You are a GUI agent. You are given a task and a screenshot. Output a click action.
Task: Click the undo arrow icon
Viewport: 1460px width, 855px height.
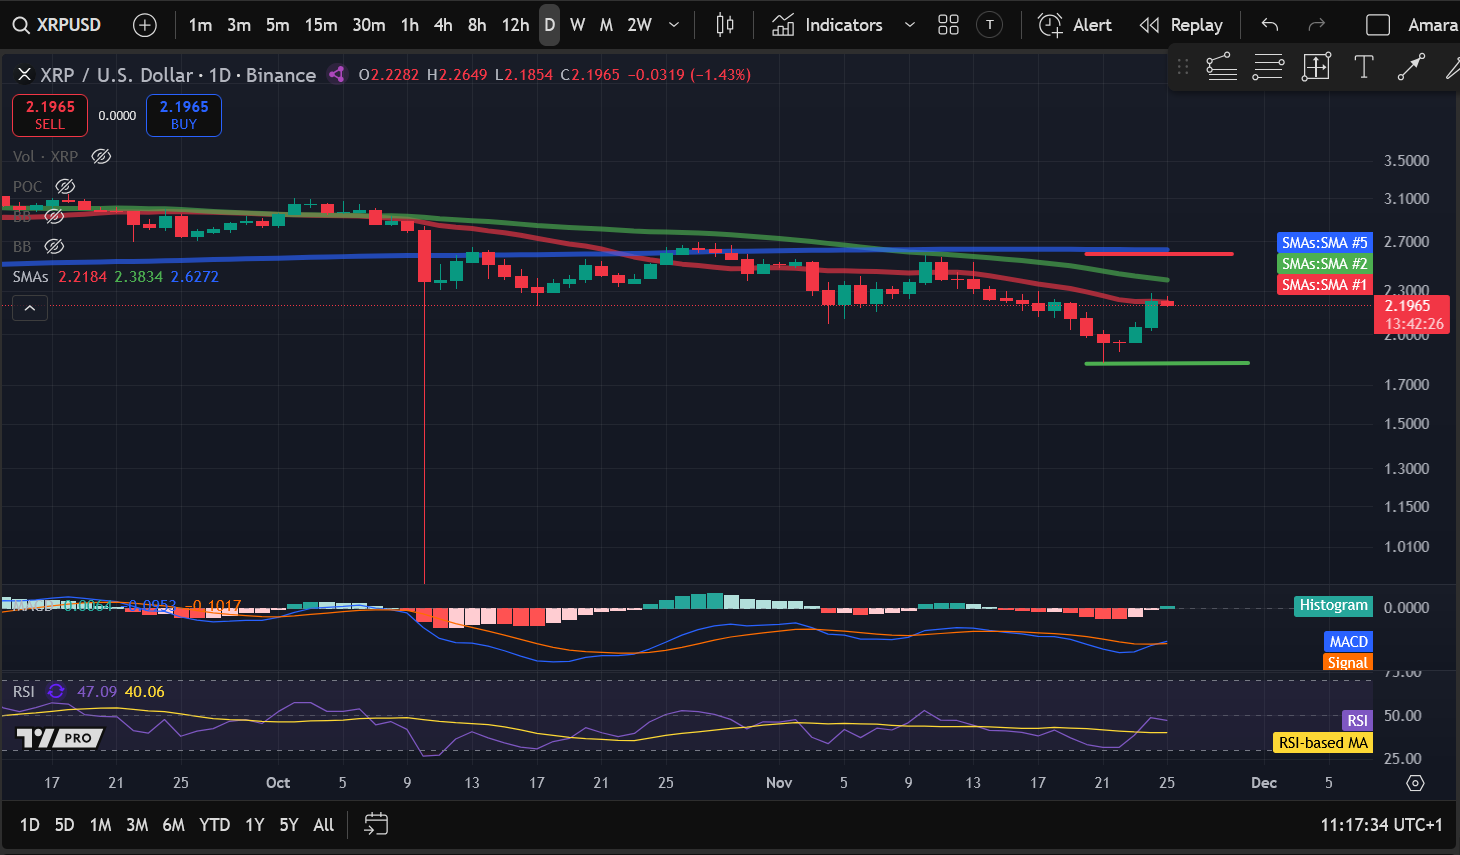click(1270, 25)
